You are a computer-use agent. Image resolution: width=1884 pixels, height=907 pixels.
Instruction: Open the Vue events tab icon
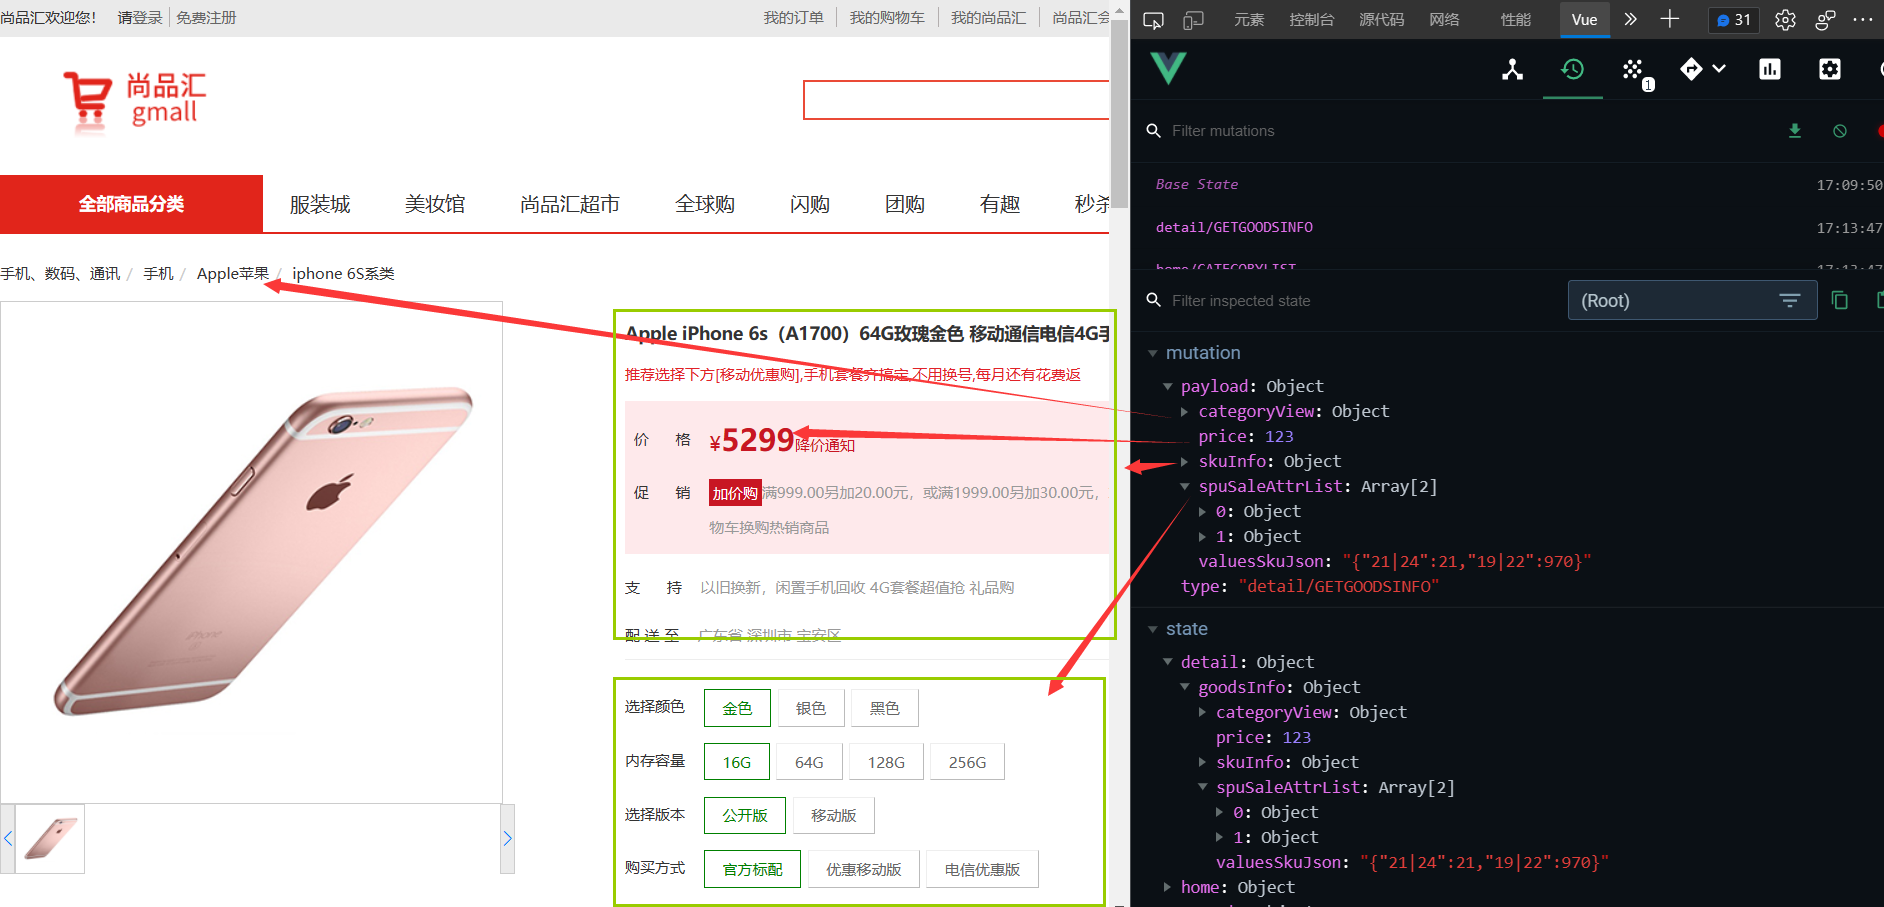click(1635, 70)
